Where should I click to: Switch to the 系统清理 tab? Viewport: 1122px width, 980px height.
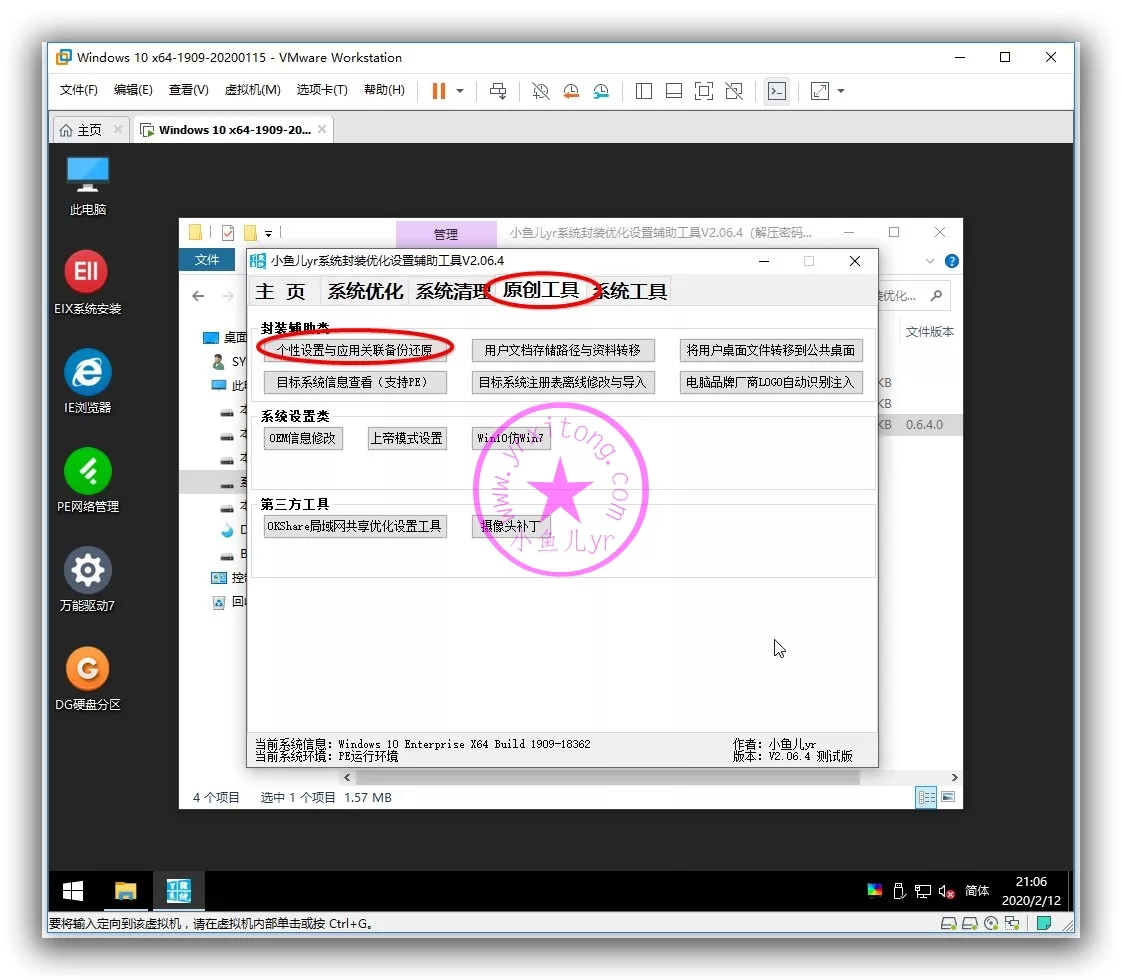coord(452,291)
